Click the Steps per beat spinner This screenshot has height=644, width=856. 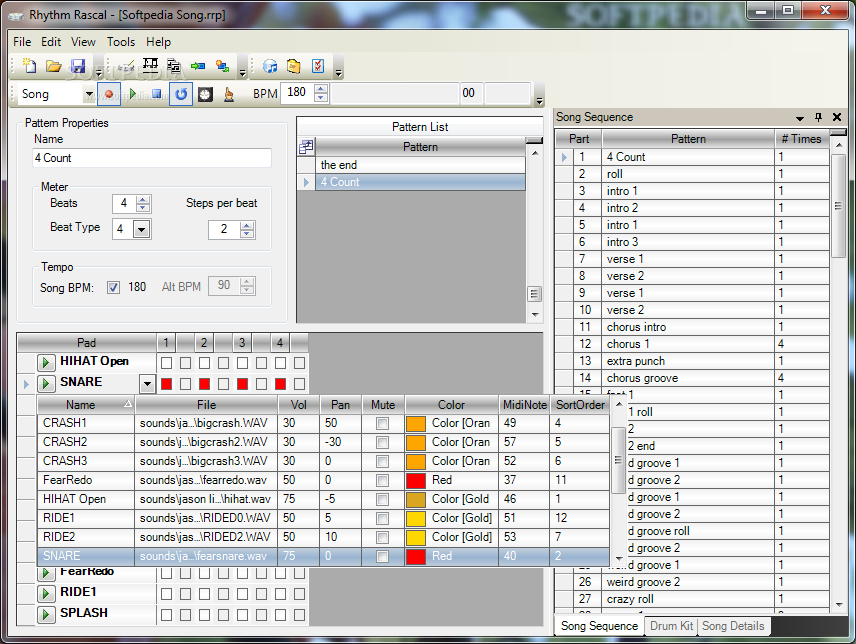[x=247, y=230]
